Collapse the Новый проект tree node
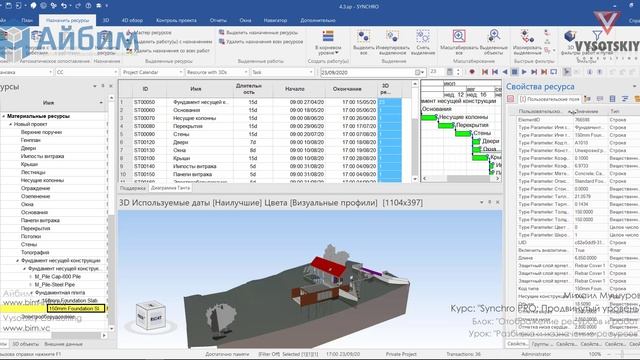The image size is (640, 360). (x=11, y=124)
